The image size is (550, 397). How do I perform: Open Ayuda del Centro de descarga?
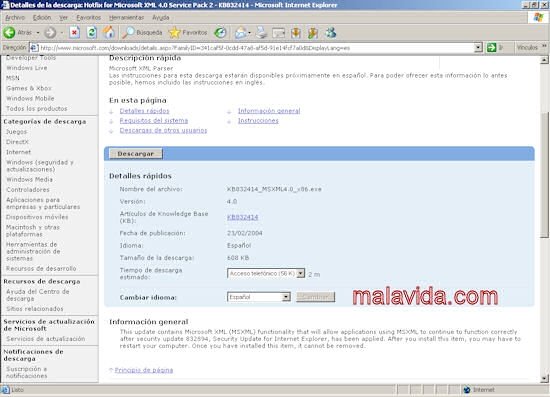click(x=38, y=295)
